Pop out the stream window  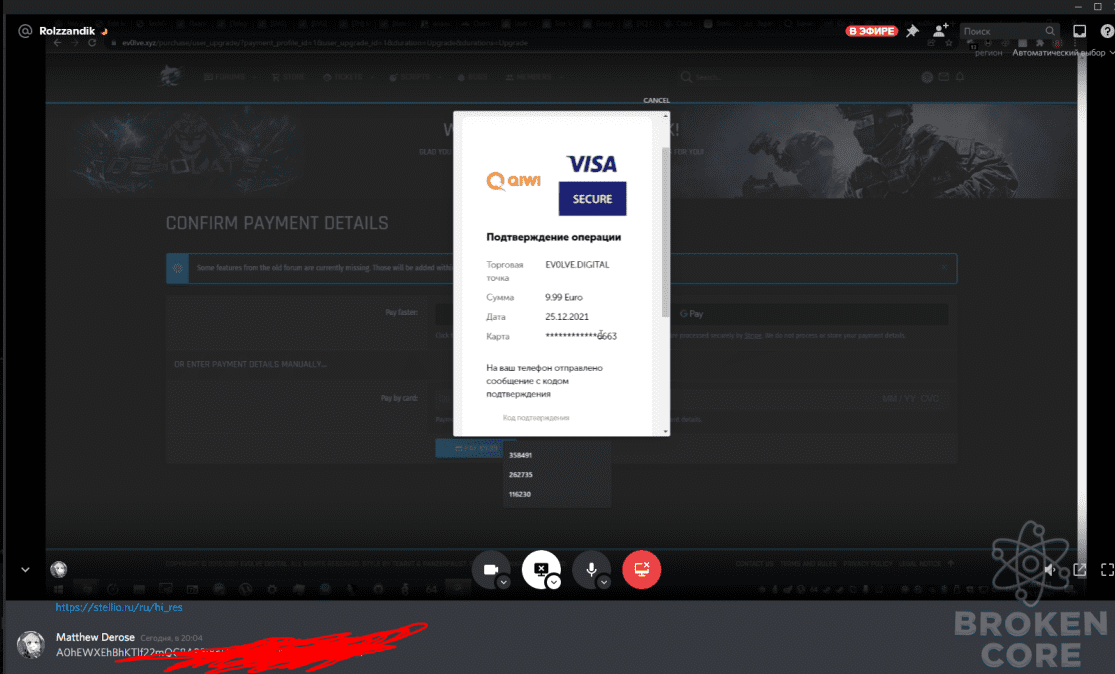pyautogui.click(x=1079, y=569)
